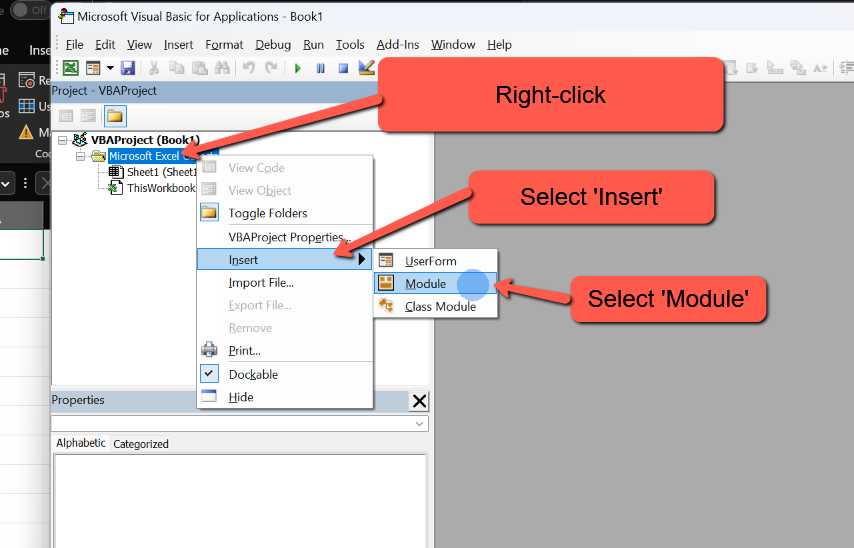Toggle Folders button in the Project panel toolbar
The height and width of the screenshot is (548, 854).
115,116
